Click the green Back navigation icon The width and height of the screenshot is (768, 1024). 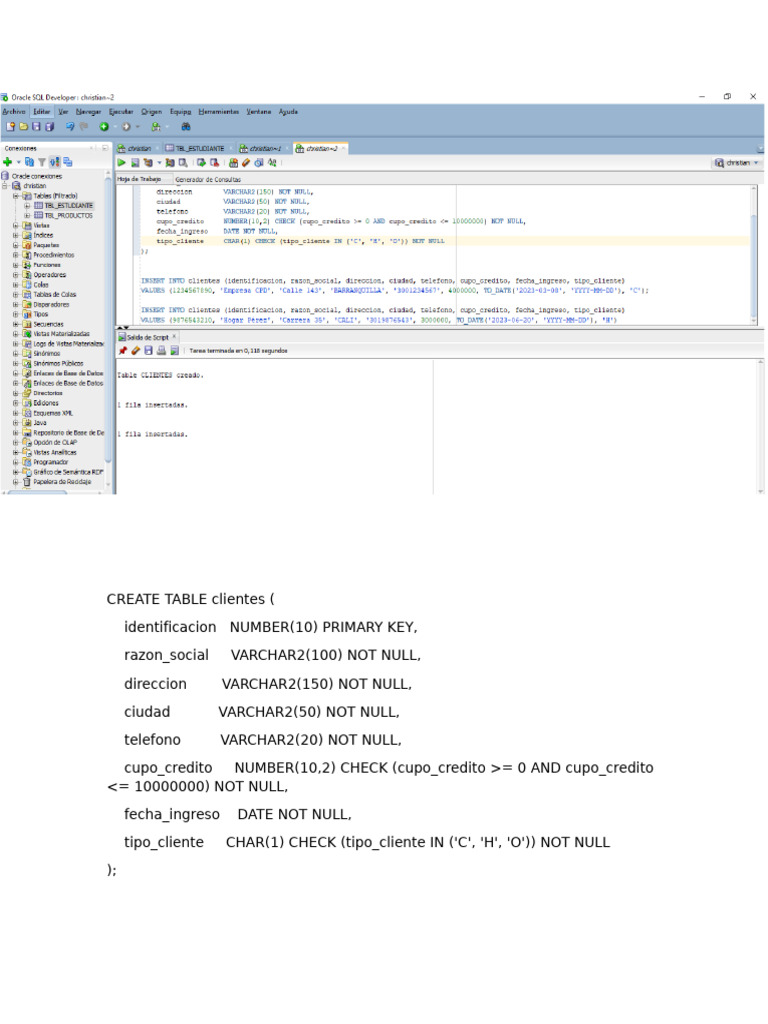(x=104, y=127)
